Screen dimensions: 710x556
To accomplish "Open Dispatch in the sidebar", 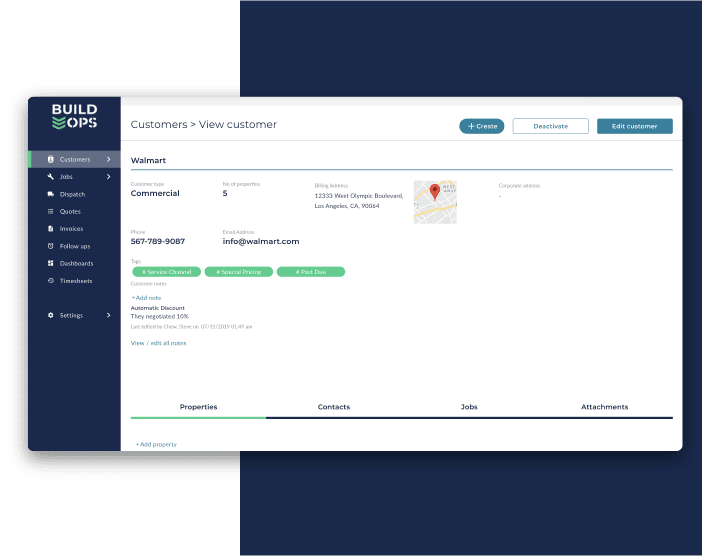I will 74,194.
